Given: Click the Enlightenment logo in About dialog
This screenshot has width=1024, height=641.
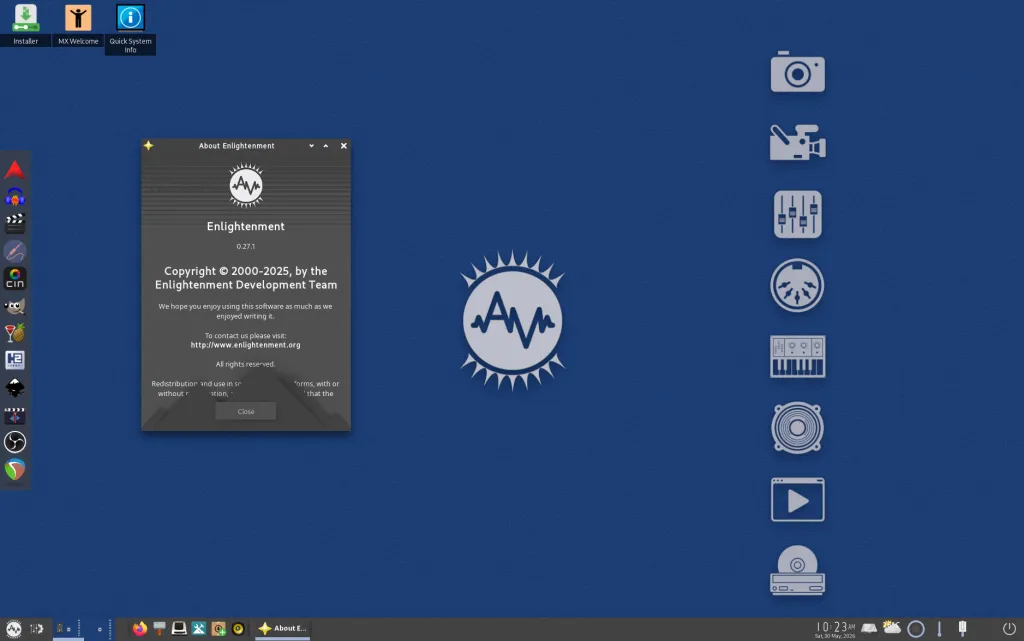Looking at the screenshot, I should (x=246, y=185).
